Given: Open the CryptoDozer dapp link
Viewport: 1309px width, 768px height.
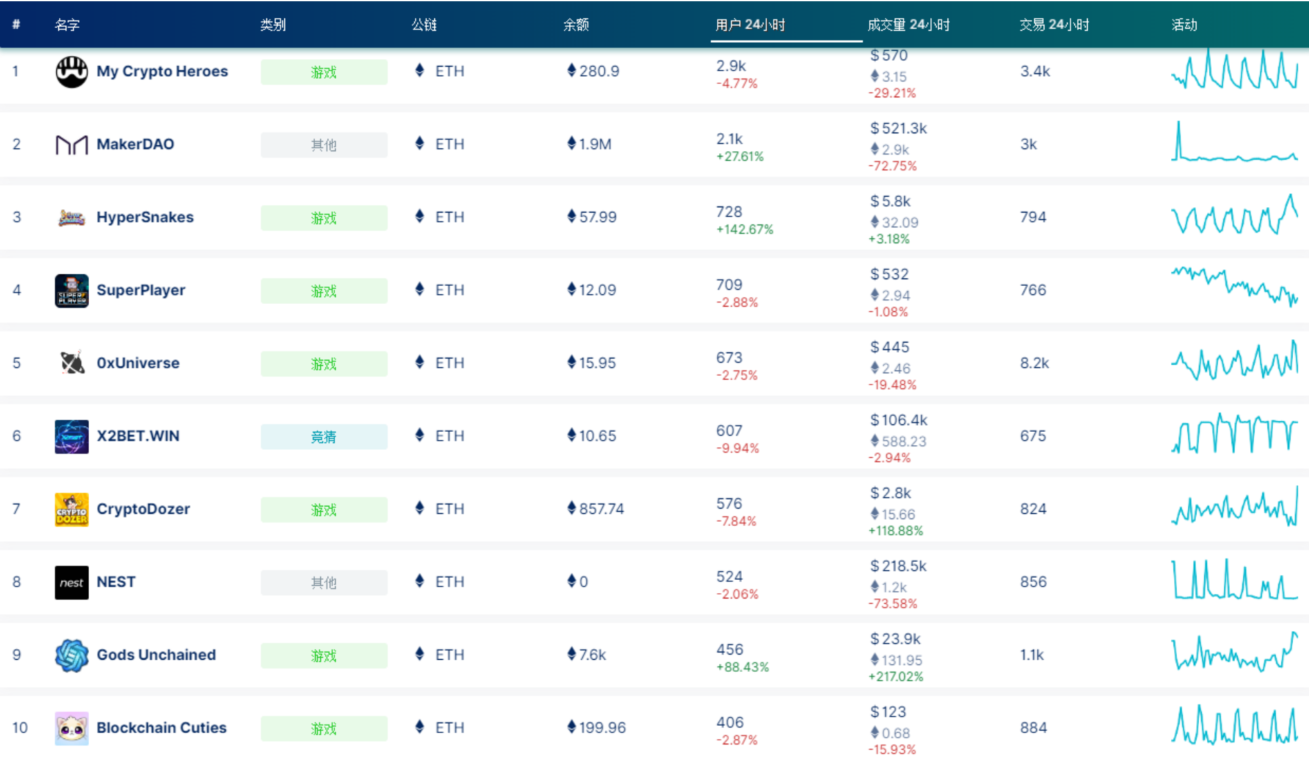Looking at the screenshot, I should (143, 509).
